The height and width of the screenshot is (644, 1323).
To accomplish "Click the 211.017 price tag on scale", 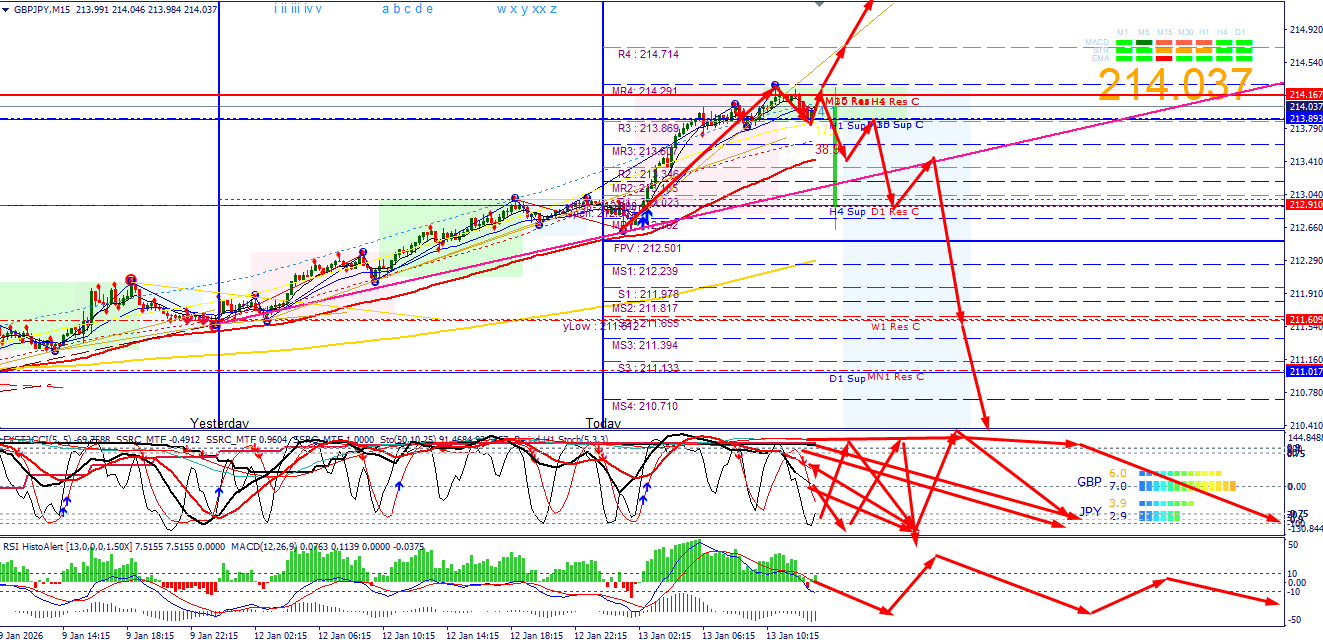I will (x=1304, y=372).
